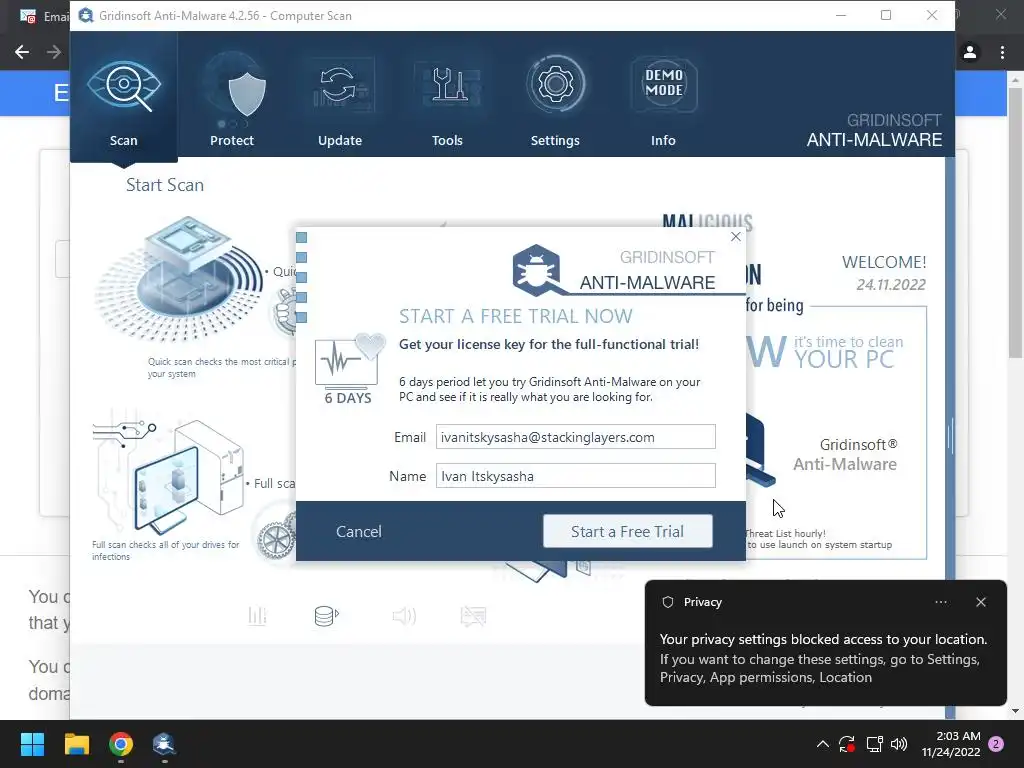This screenshot has height=768, width=1024.
Task: Click 'Gridinsoft® Anti-Malware' text in welcome panel
Action: click(x=845, y=455)
